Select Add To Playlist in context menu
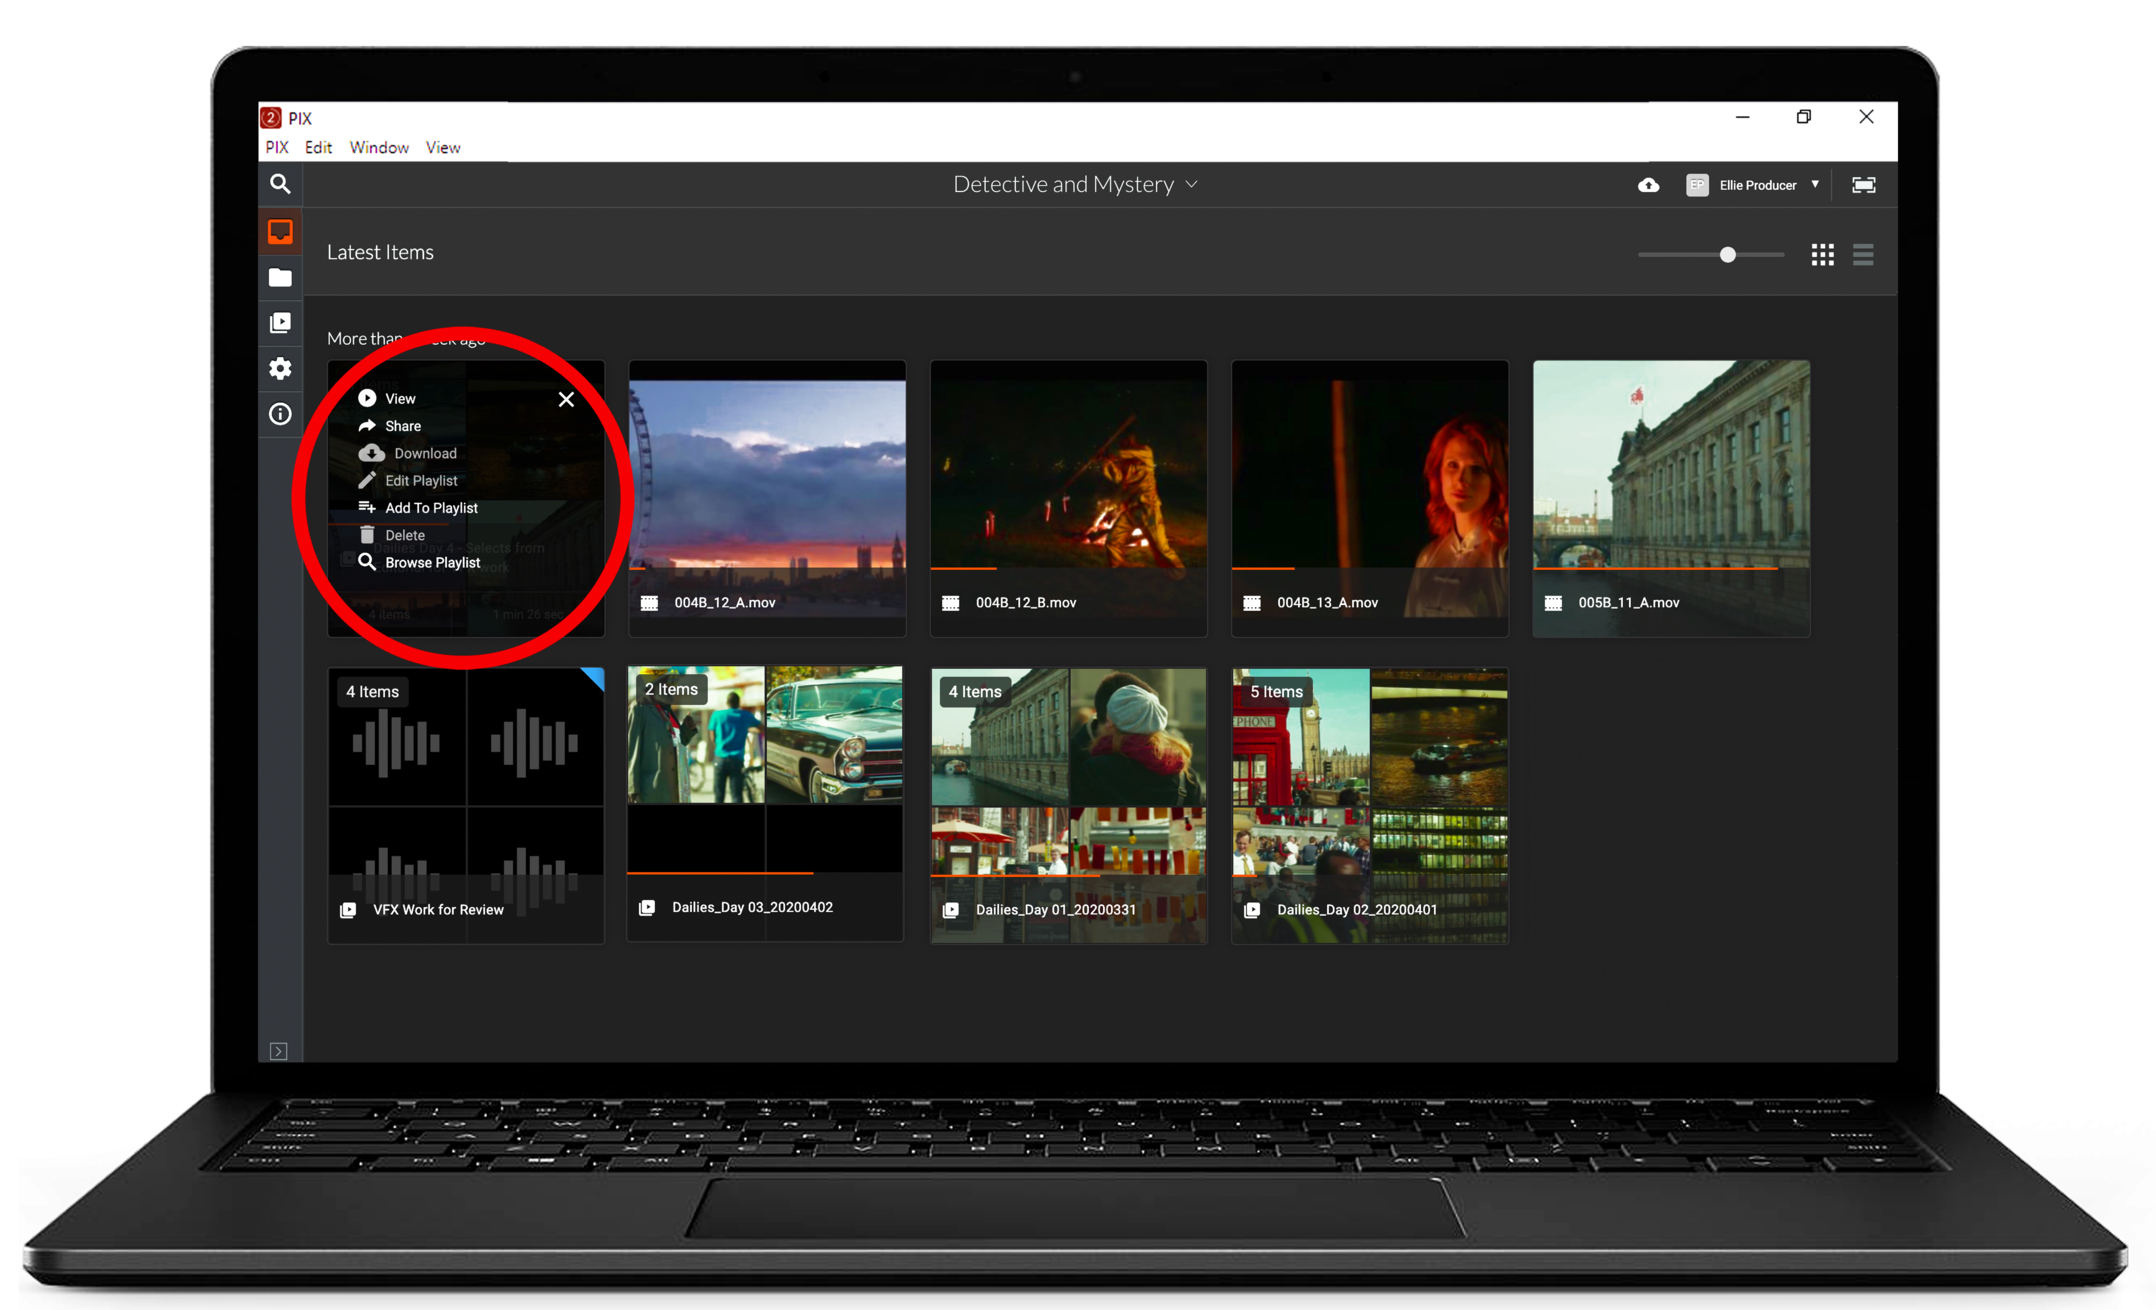Image resolution: width=2156 pixels, height=1310 pixels. pyautogui.click(x=430, y=508)
